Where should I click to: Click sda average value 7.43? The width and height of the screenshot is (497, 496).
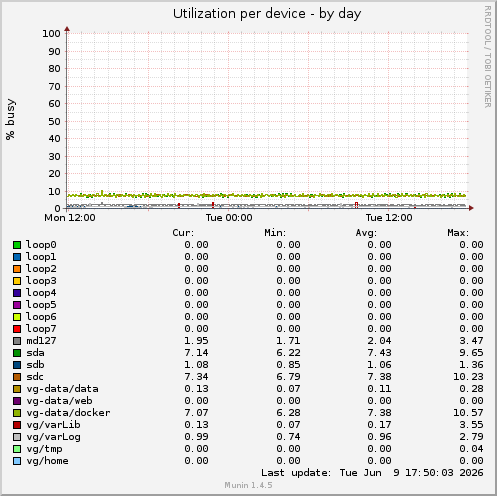(379, 353)
